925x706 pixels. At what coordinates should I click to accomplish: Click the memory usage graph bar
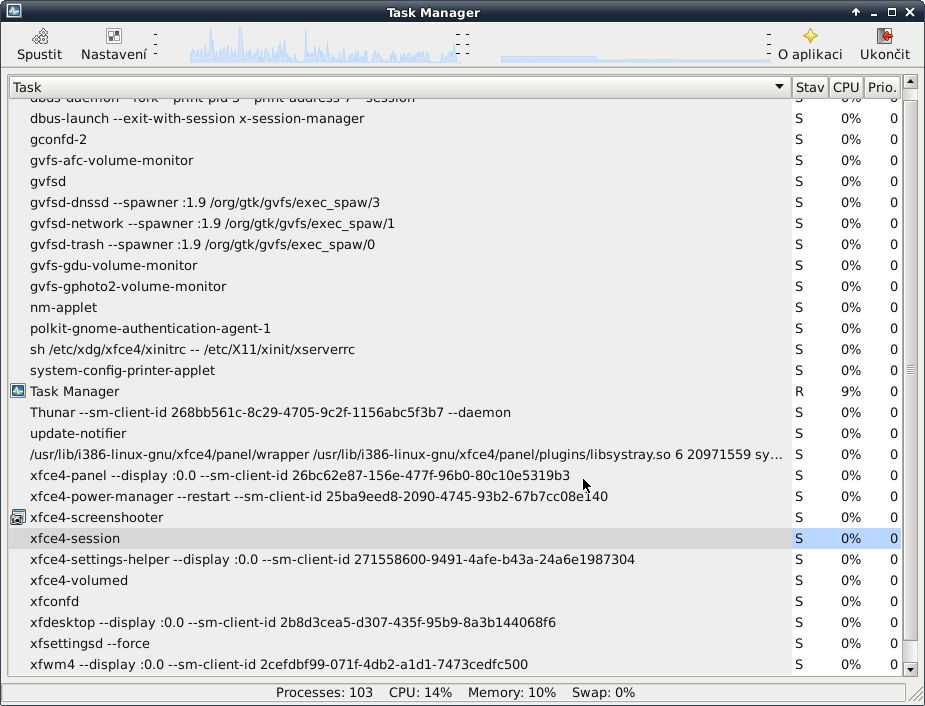[635, 59]
